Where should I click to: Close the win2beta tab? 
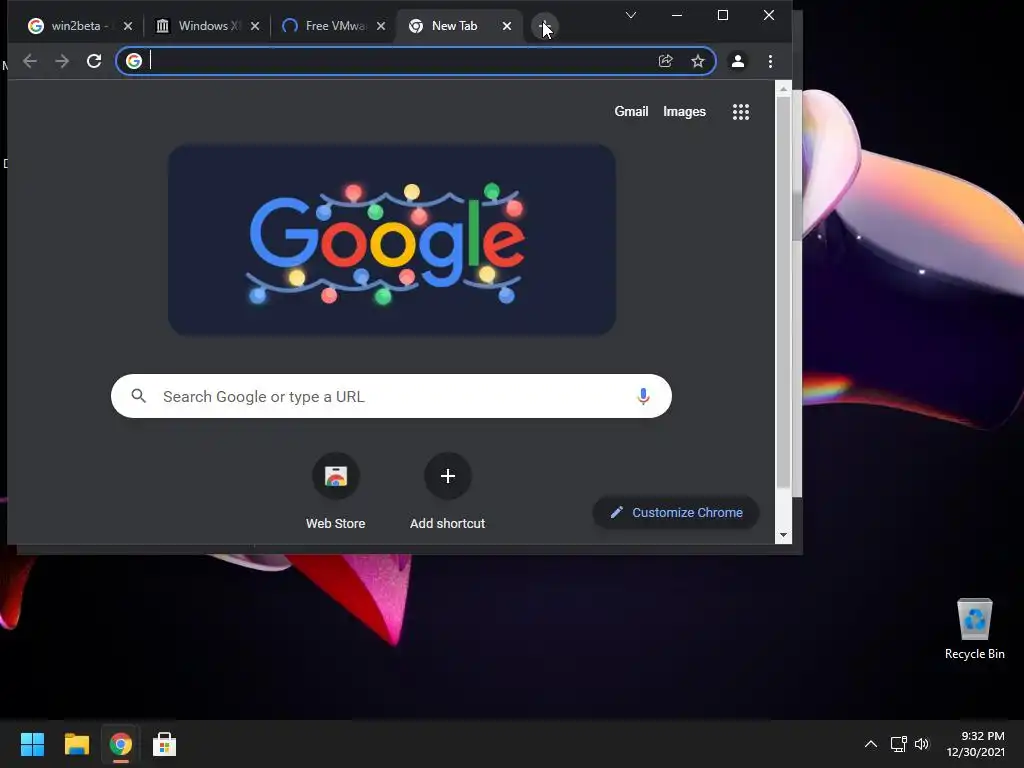click(x=128, y=26)
